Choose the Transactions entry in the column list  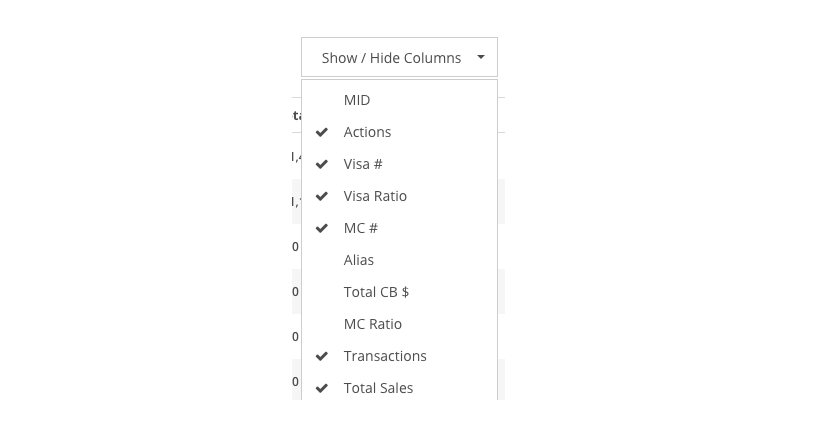pos(399,356)
